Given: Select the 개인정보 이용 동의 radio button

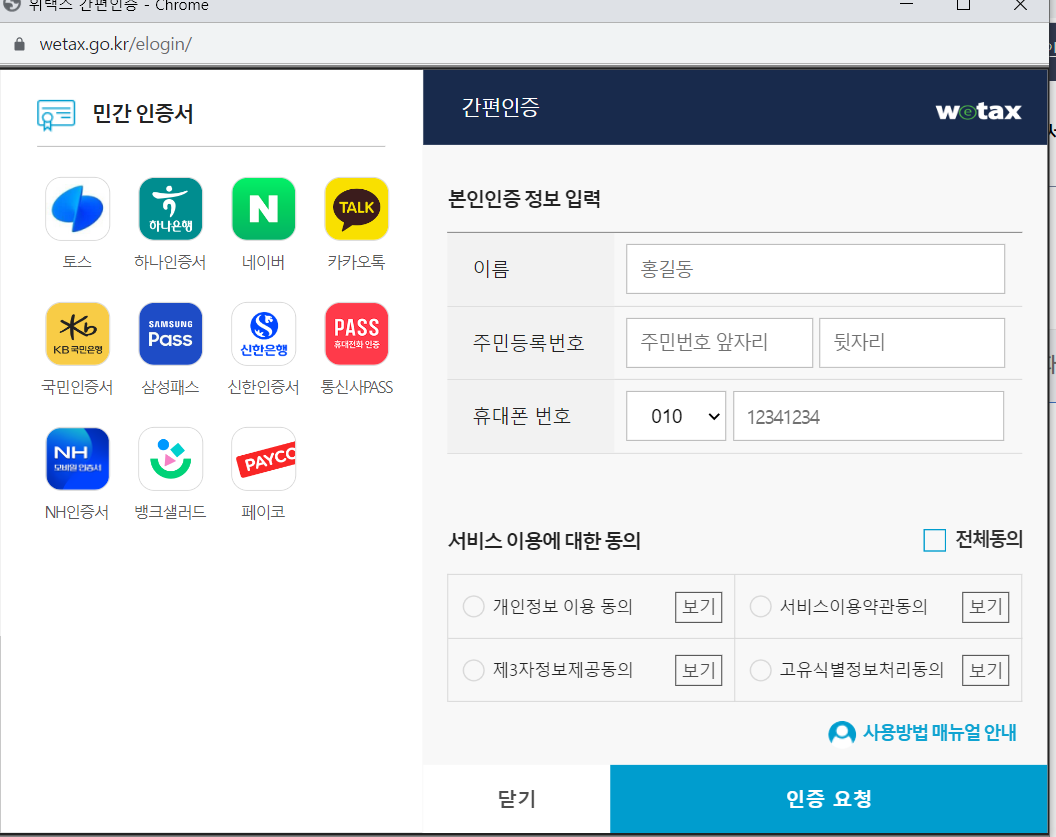Looking at the screenshot, I should 473,607.
